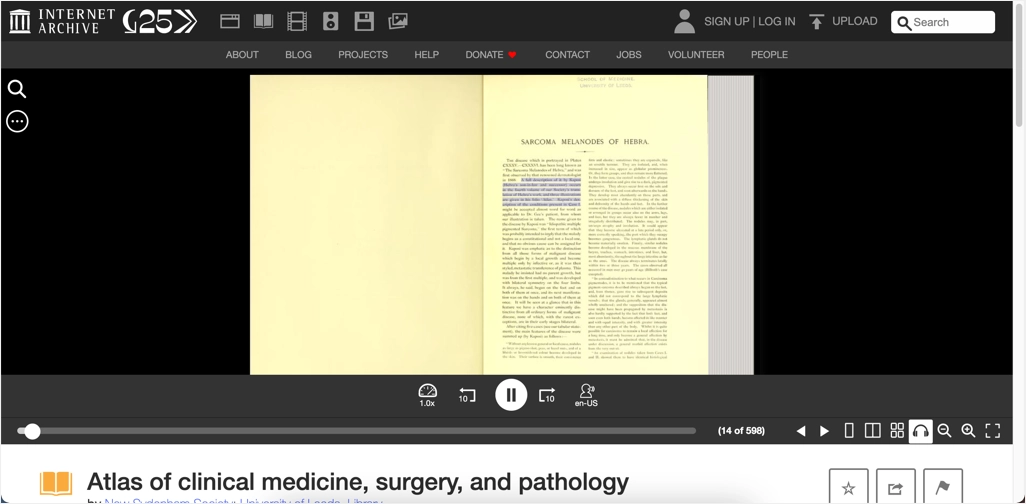Click the orange book icon beside the title
Screen dimensions: 1026x504
[56, 483]
